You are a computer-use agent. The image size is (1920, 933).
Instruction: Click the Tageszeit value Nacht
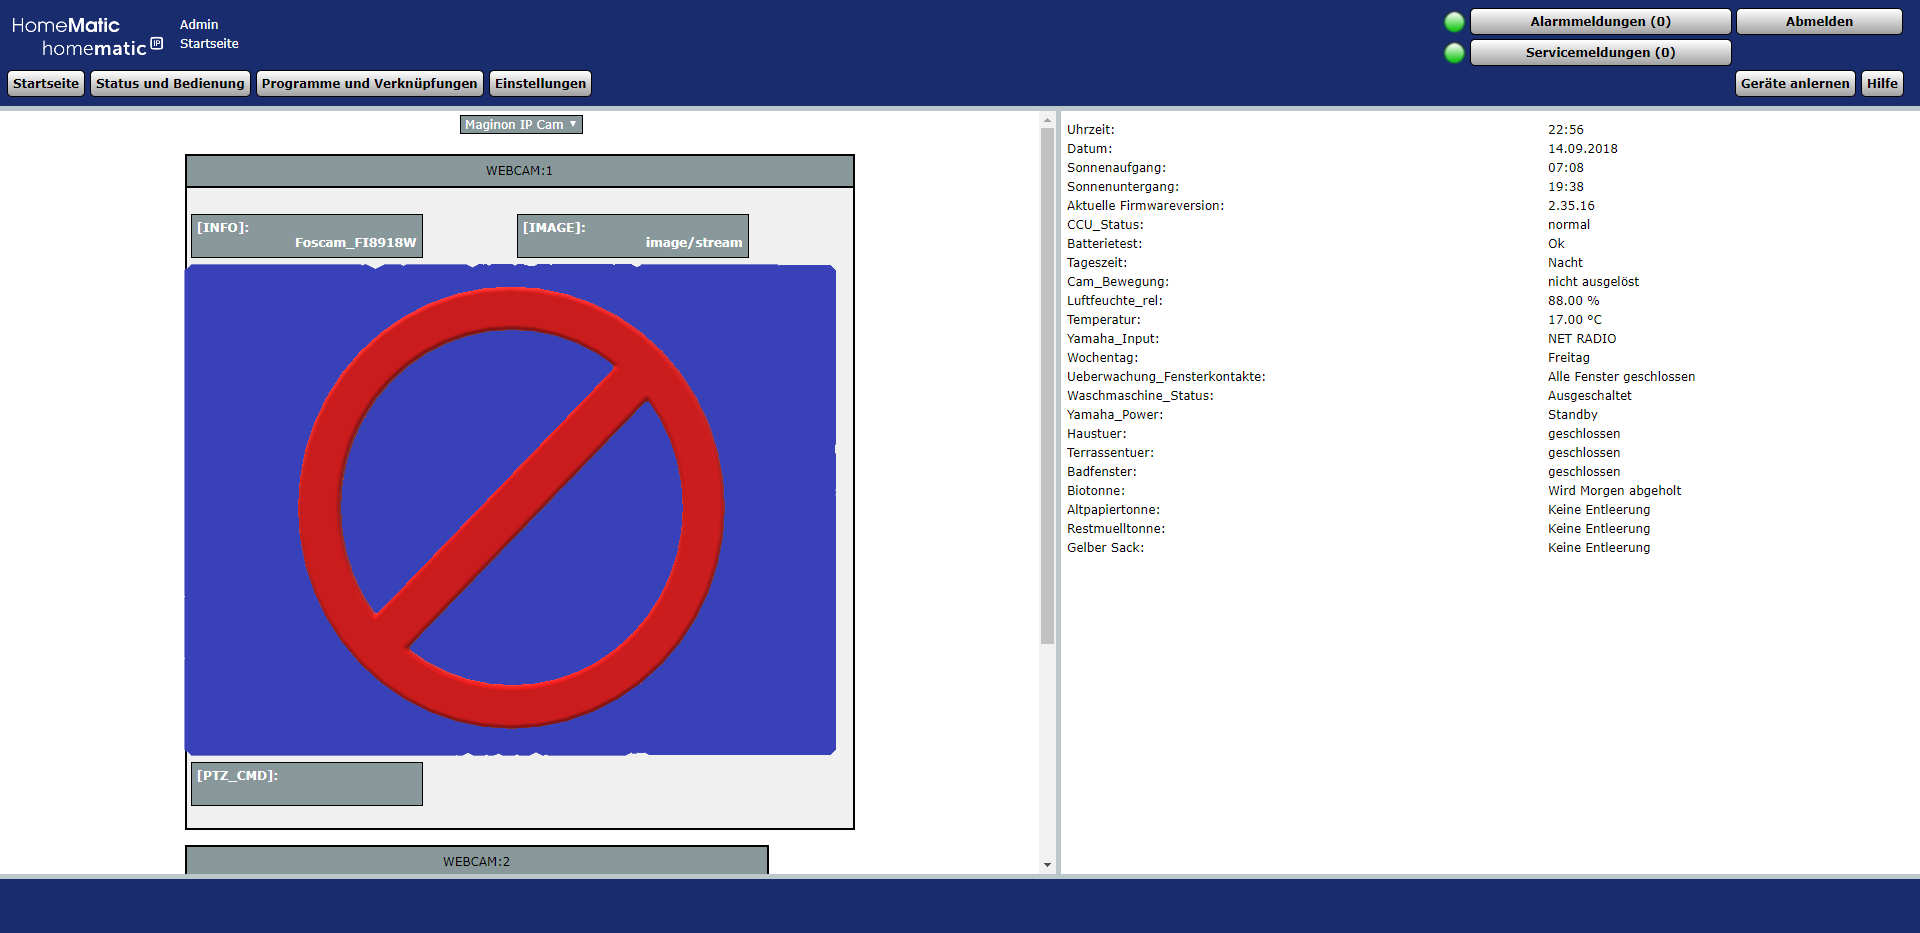1565,263
